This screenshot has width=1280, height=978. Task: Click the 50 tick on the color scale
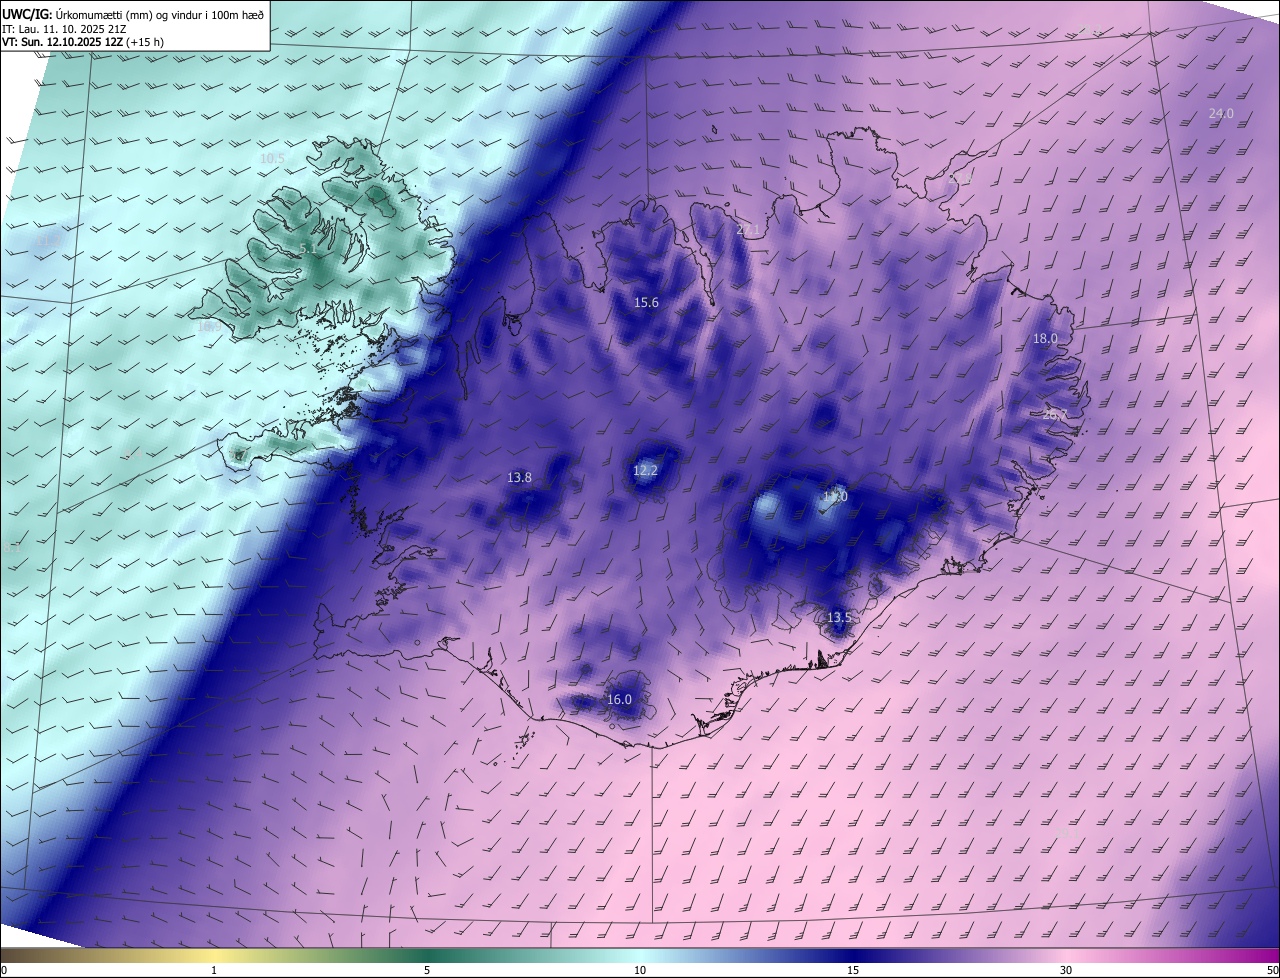click(x=1272, y=970)
